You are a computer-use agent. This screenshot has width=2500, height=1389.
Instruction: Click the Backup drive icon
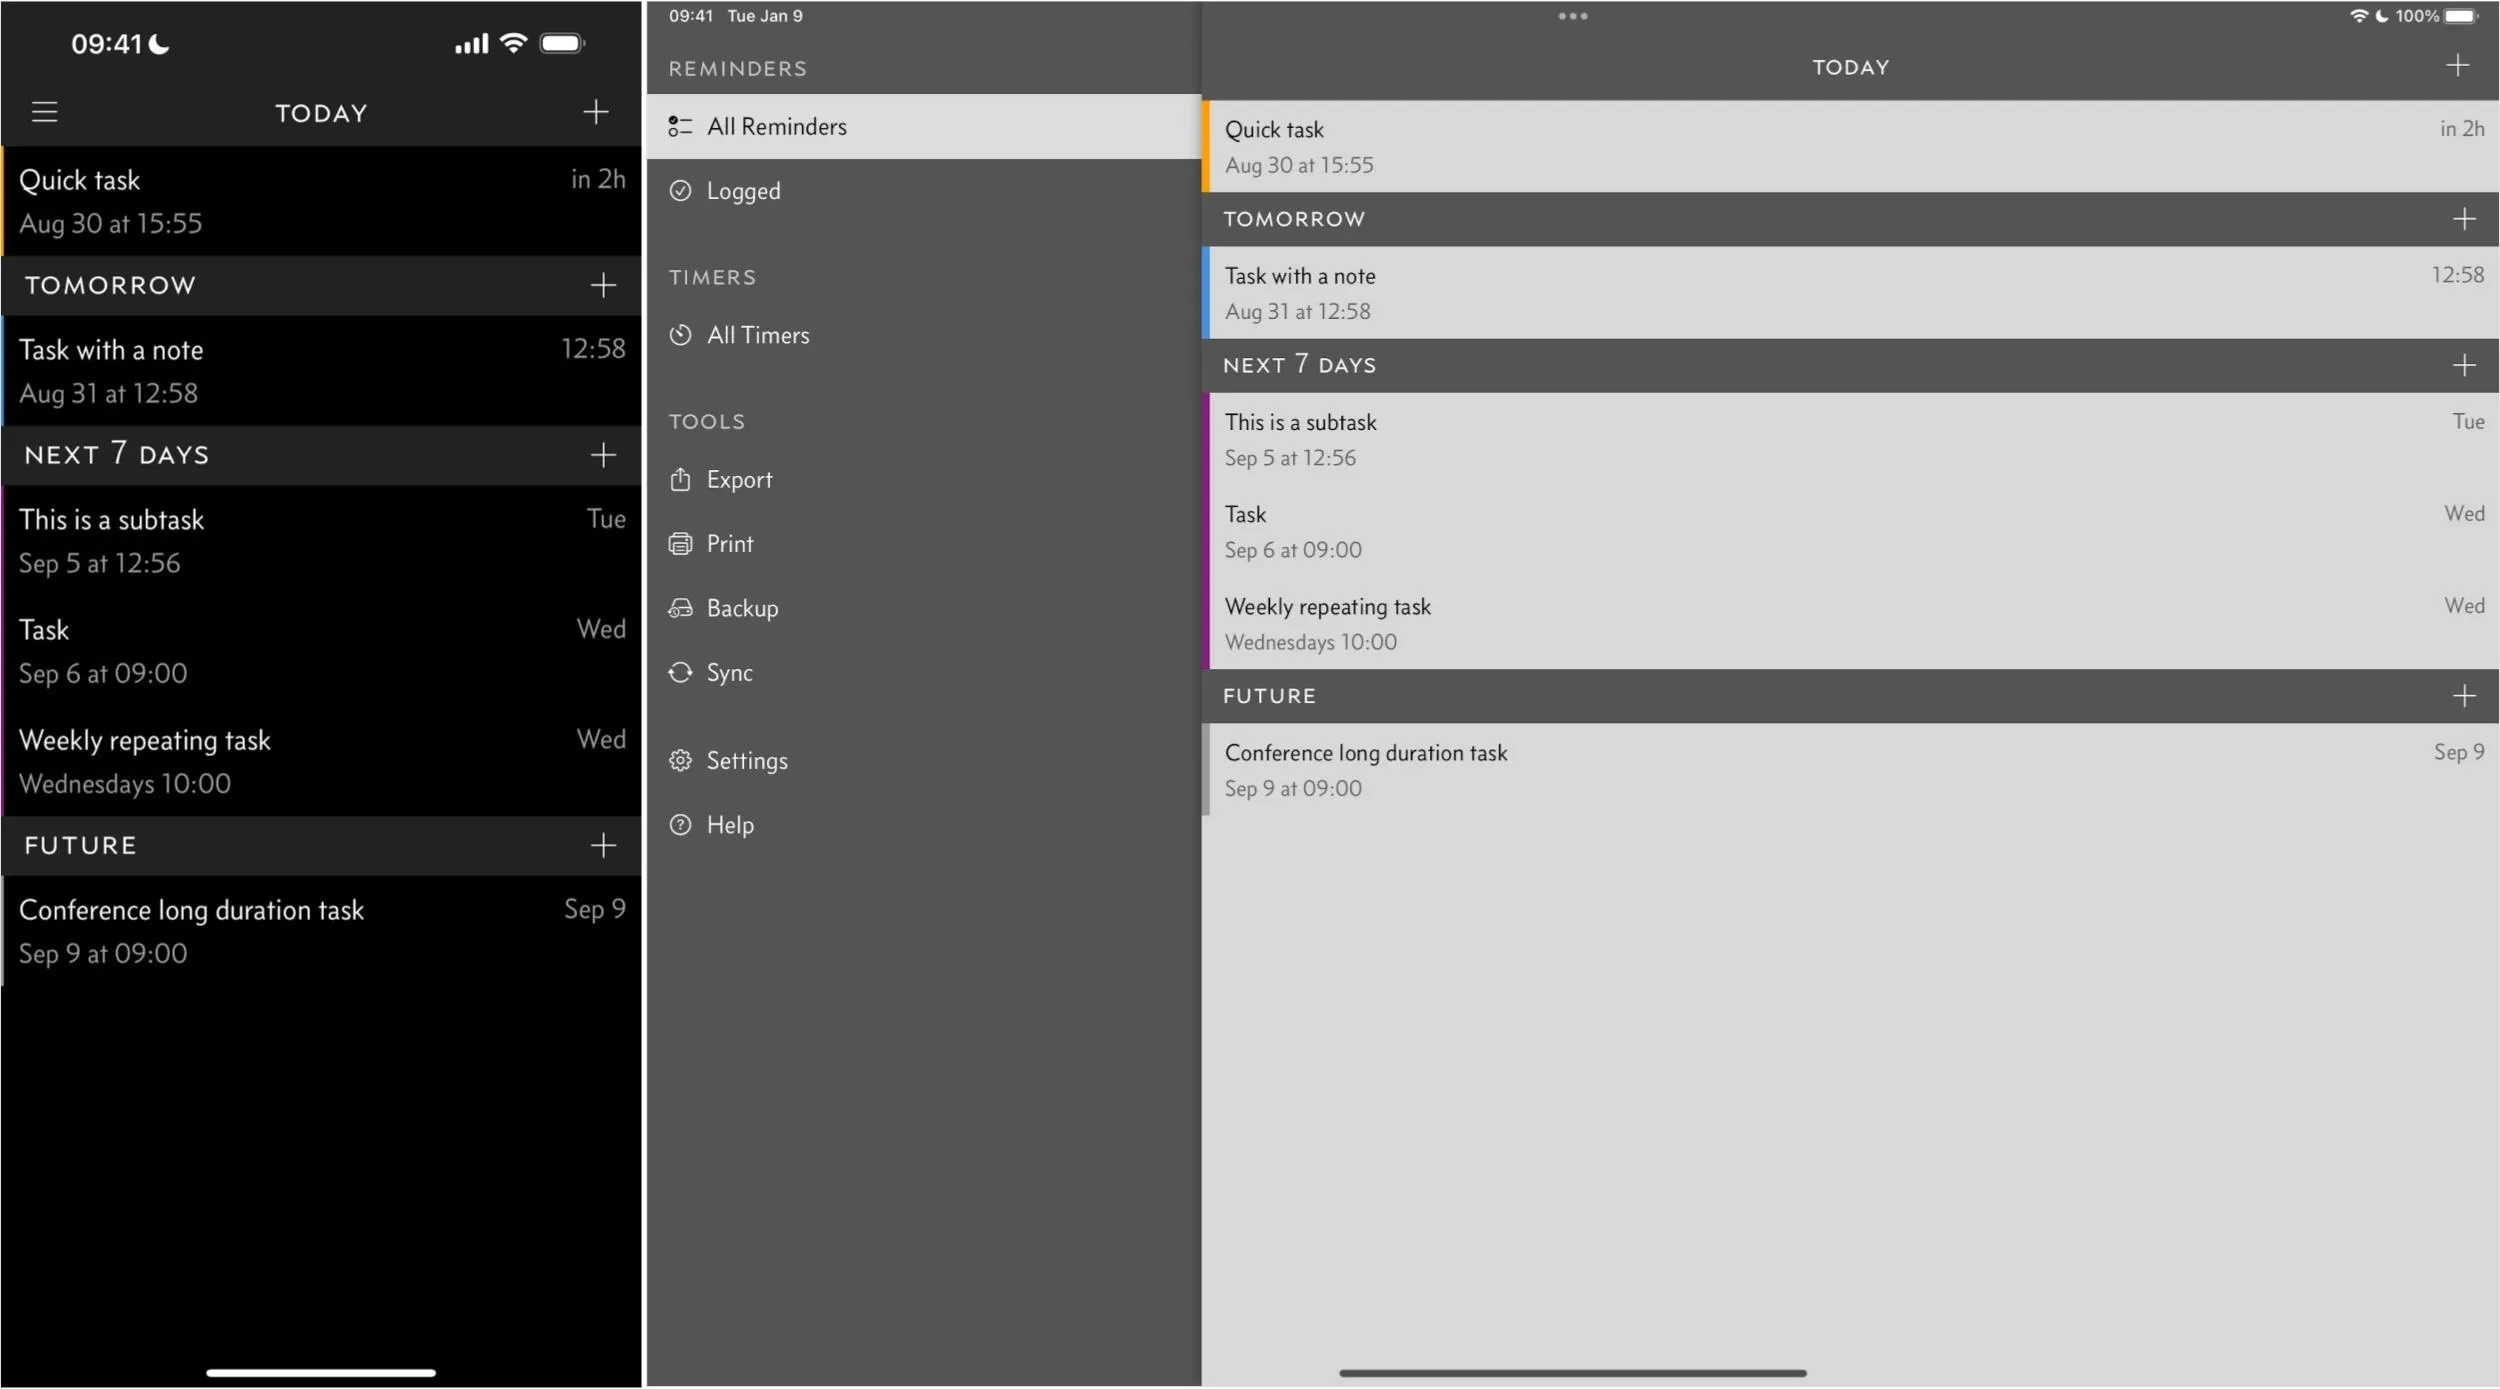tap(680, 608)
